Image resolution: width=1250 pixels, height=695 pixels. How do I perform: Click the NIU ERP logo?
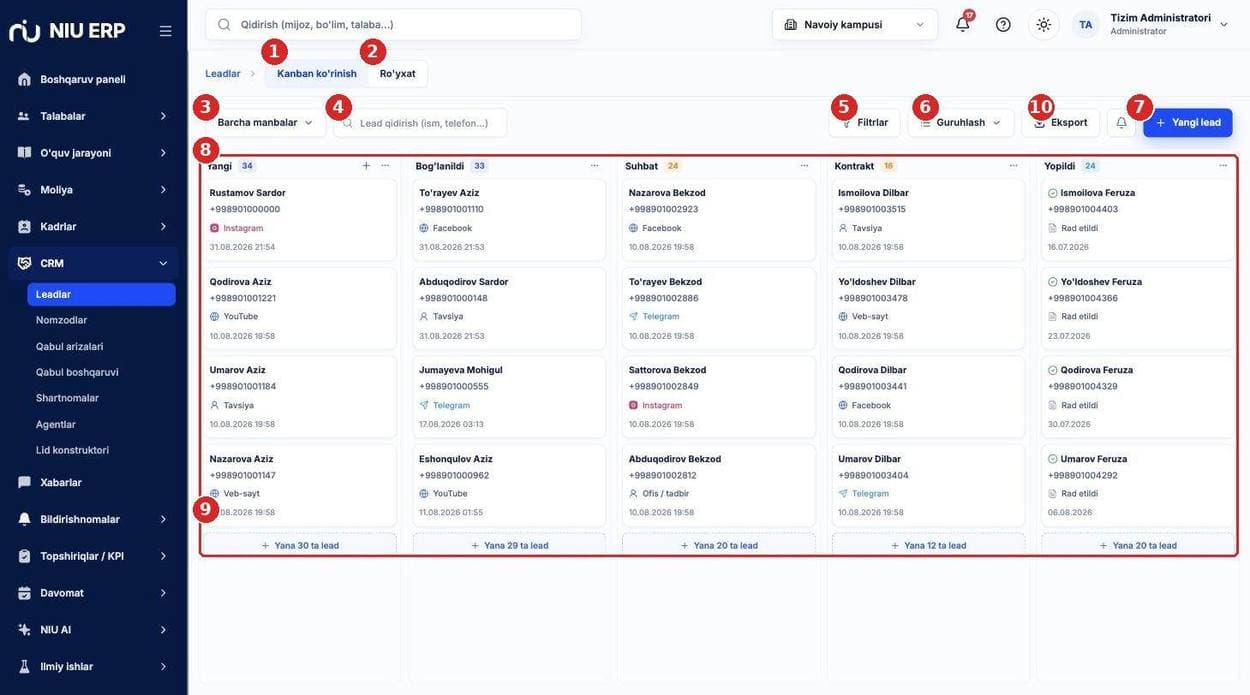(x=67, y=31)
